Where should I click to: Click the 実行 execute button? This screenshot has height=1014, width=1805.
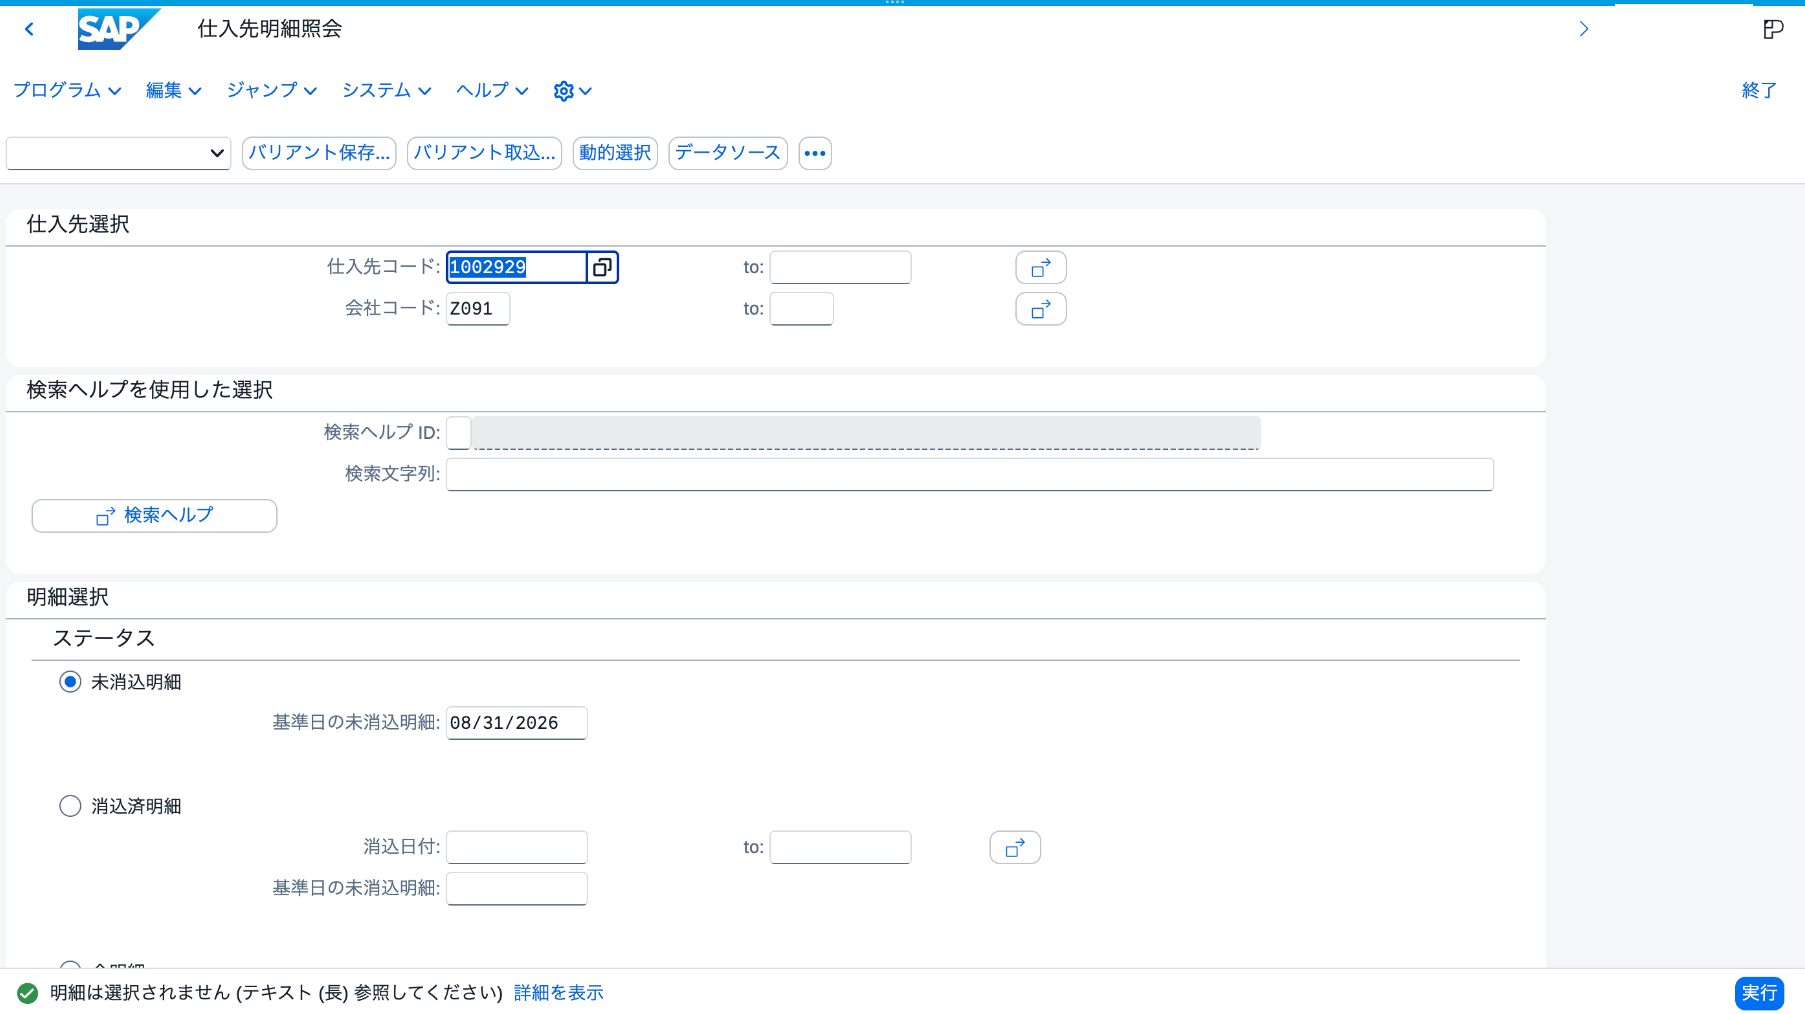tap(1759, 993)
